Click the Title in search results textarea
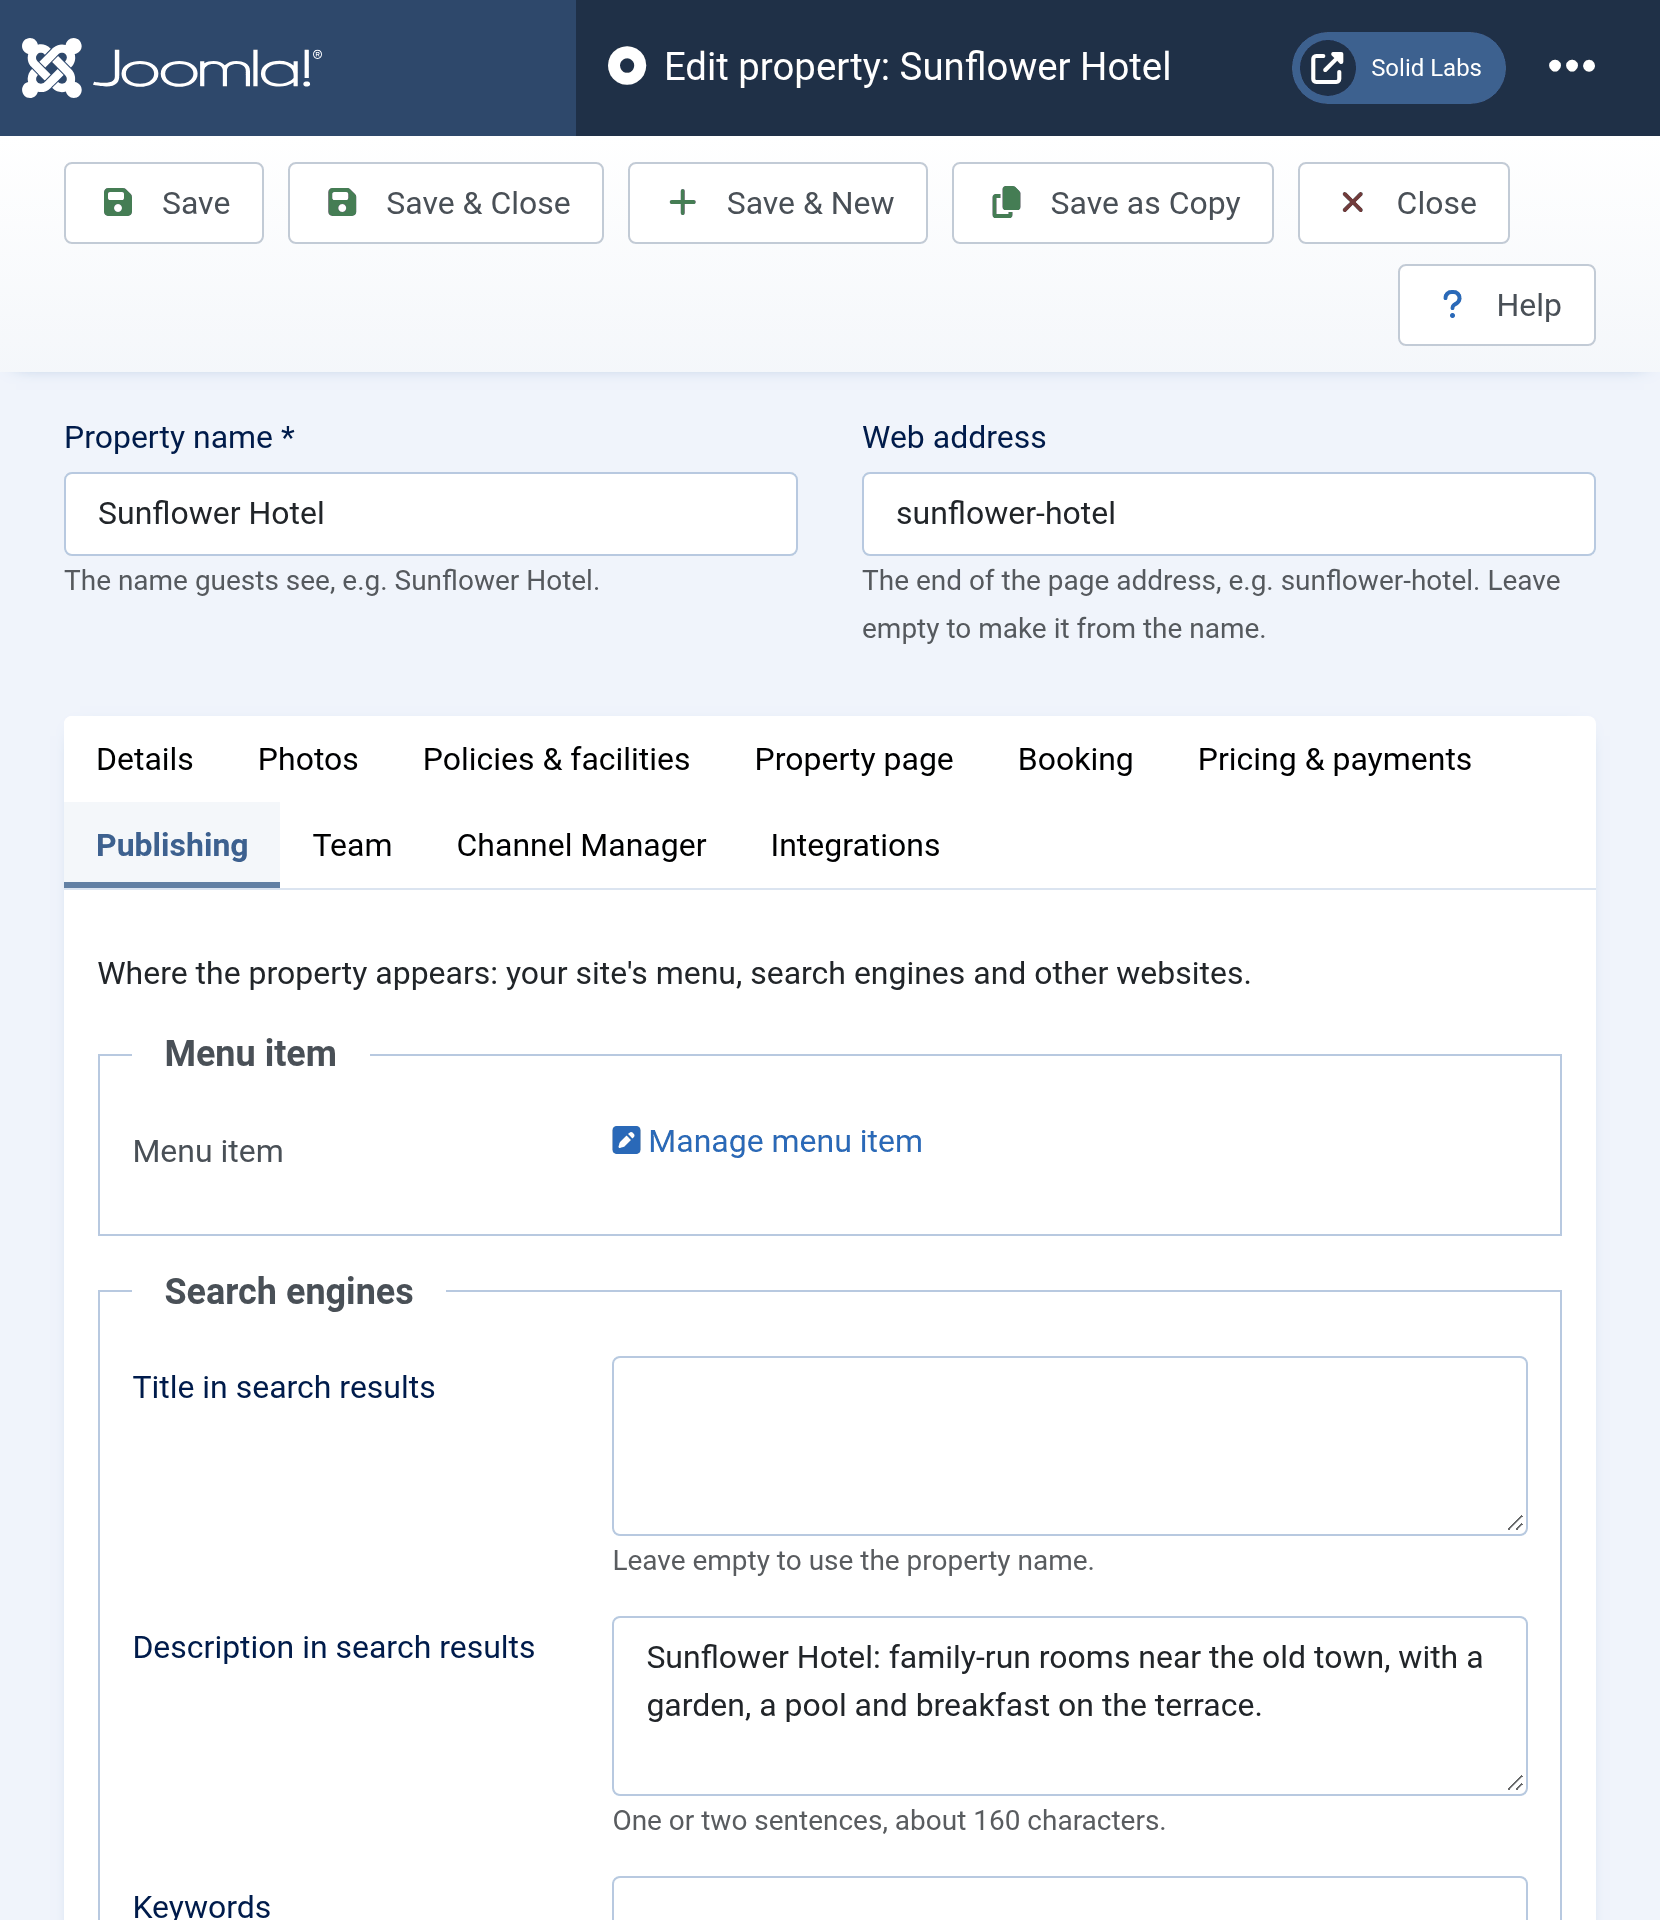Viewport: 1660px width, 1920px height. click(x=1070, y=1446)
